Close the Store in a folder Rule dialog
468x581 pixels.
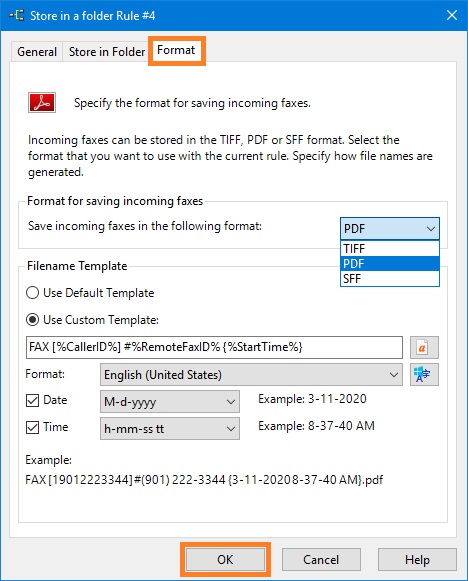coord(451,16)
